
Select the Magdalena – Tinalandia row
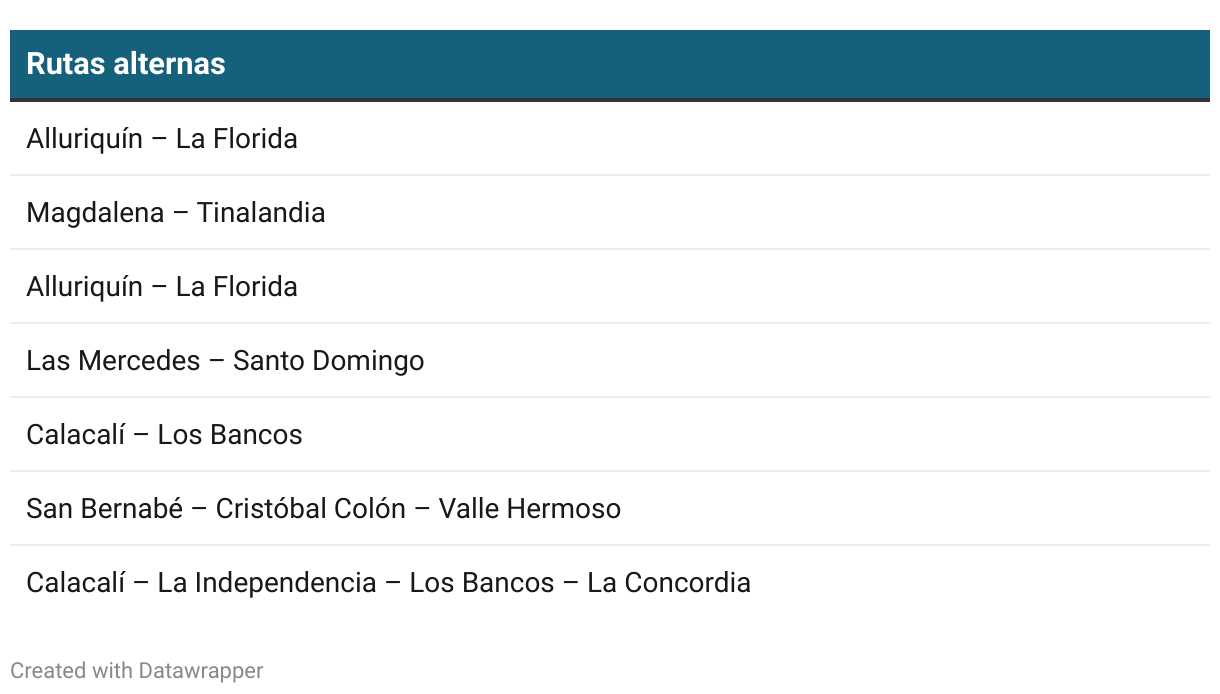(x=610, y=213)
